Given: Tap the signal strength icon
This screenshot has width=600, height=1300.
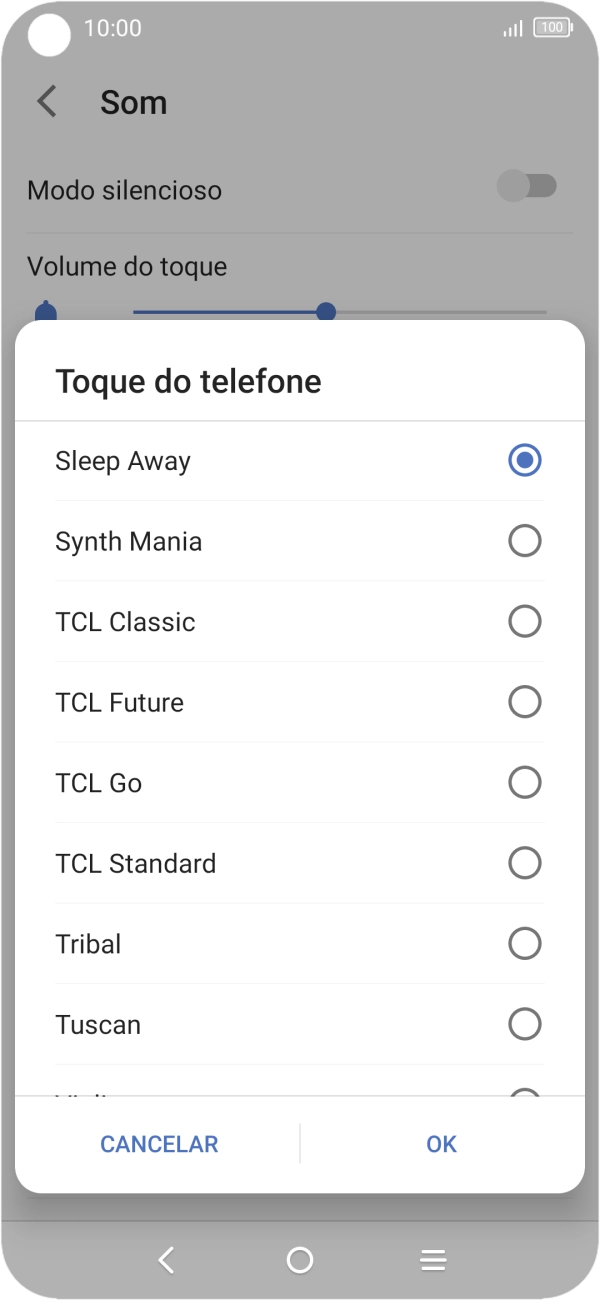Looking at the screenshot, I should point(512,29).
